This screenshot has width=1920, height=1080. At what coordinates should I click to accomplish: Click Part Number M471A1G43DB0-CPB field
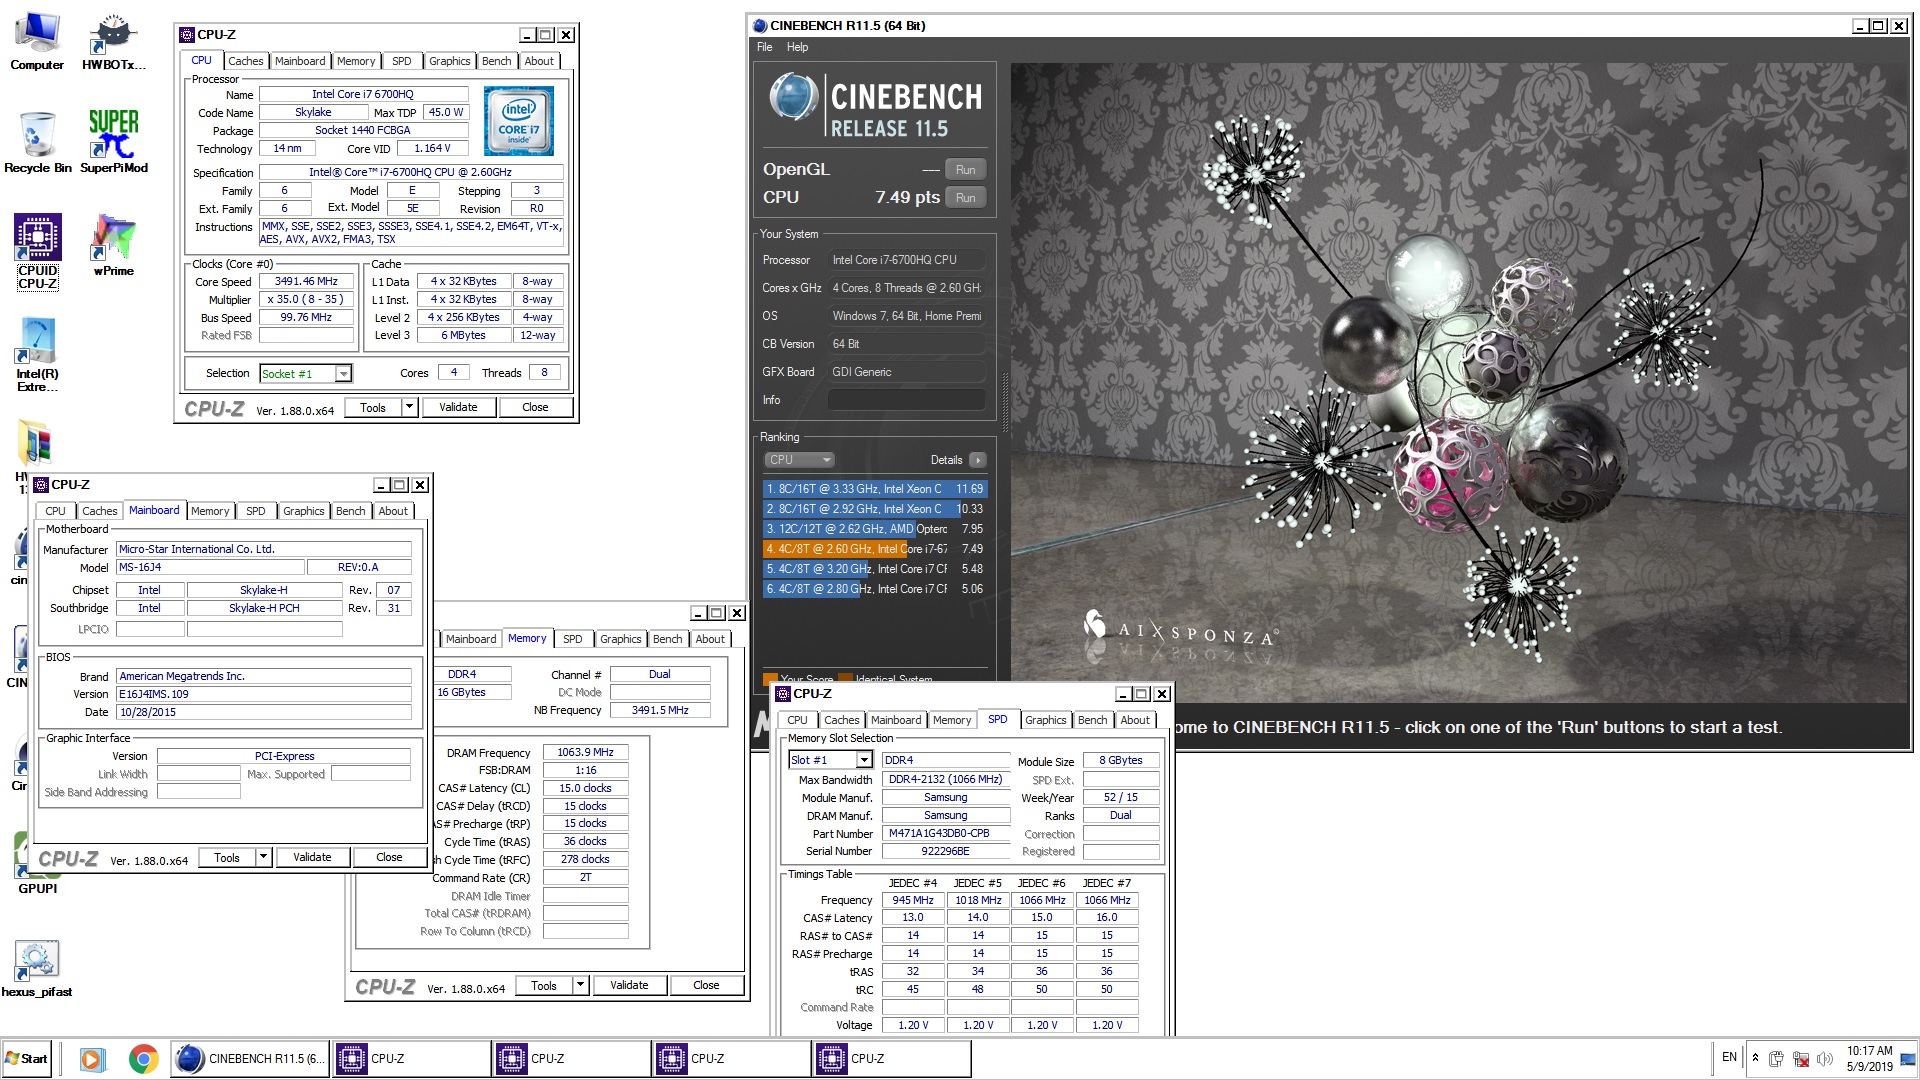(946, 834)
